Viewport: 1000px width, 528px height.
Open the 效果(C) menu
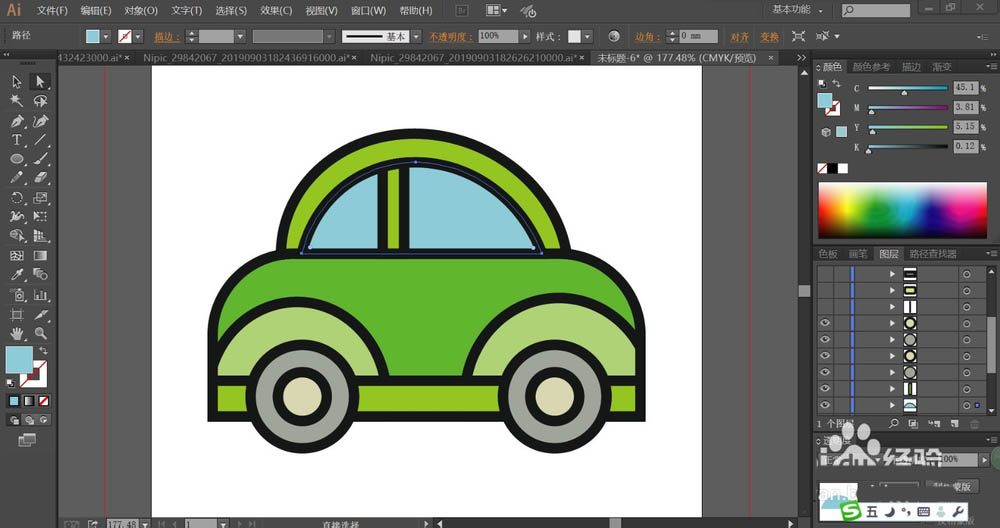tap(276, 11)
